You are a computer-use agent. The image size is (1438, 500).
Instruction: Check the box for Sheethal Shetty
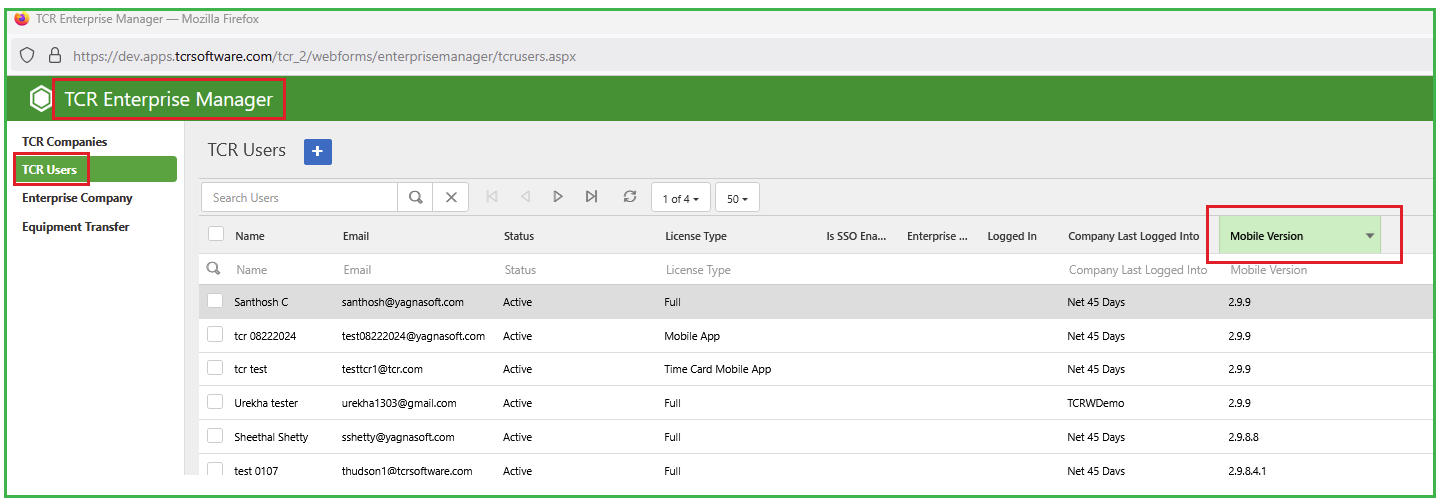(215, 435)
